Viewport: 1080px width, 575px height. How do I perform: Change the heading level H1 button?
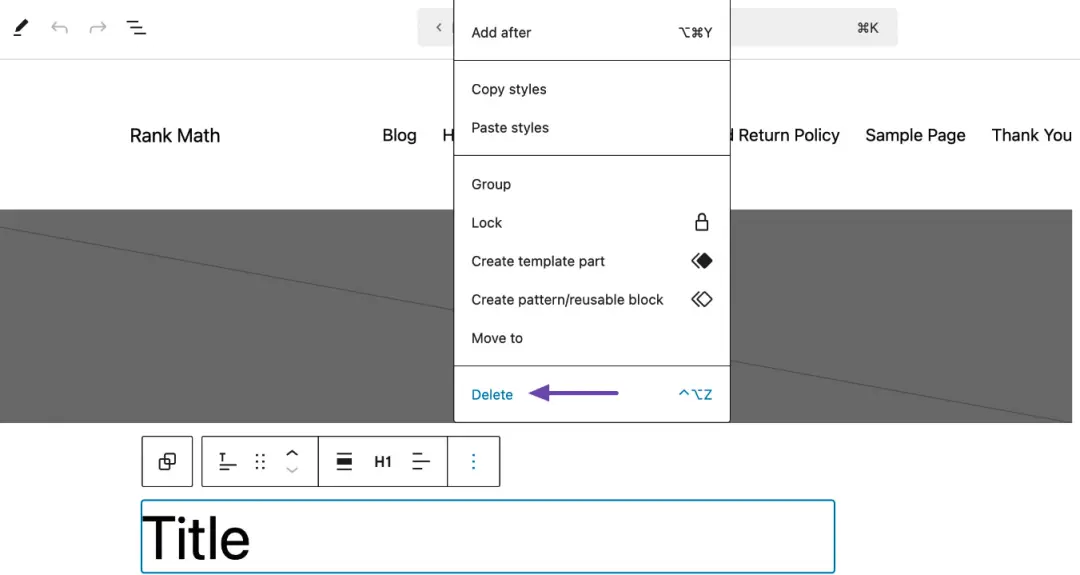[383, 461]
